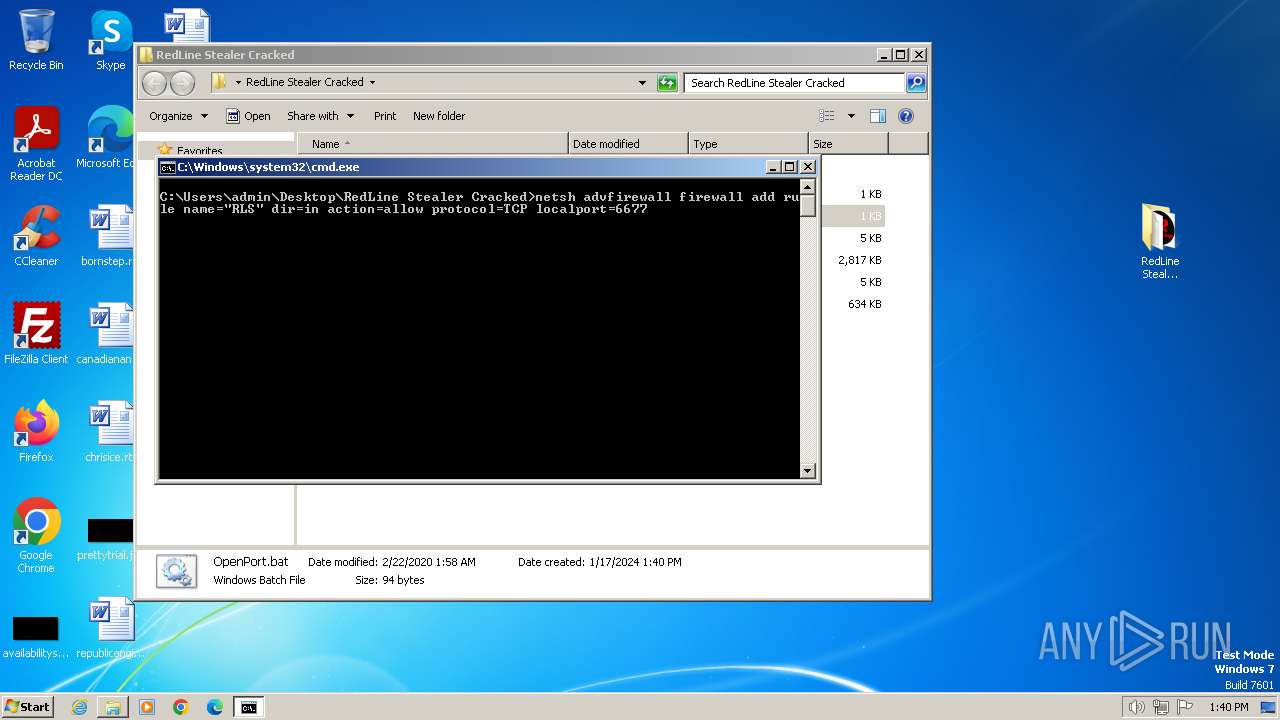Screen dimensions: 1280x720
Task: Click the search magnifier button
Action: click(915, 83)
